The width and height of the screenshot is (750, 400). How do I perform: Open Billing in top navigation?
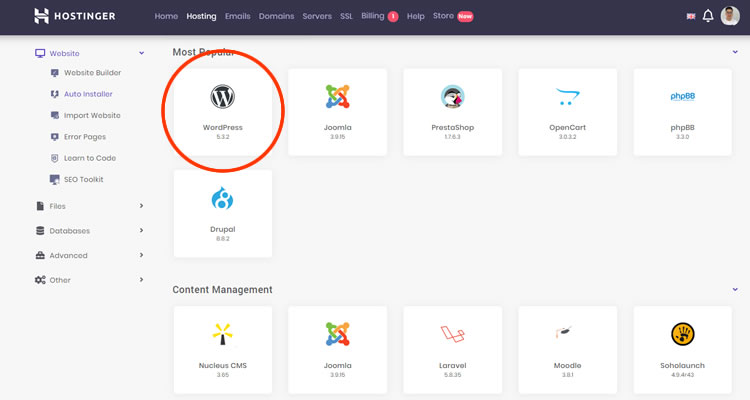point(373,16)
